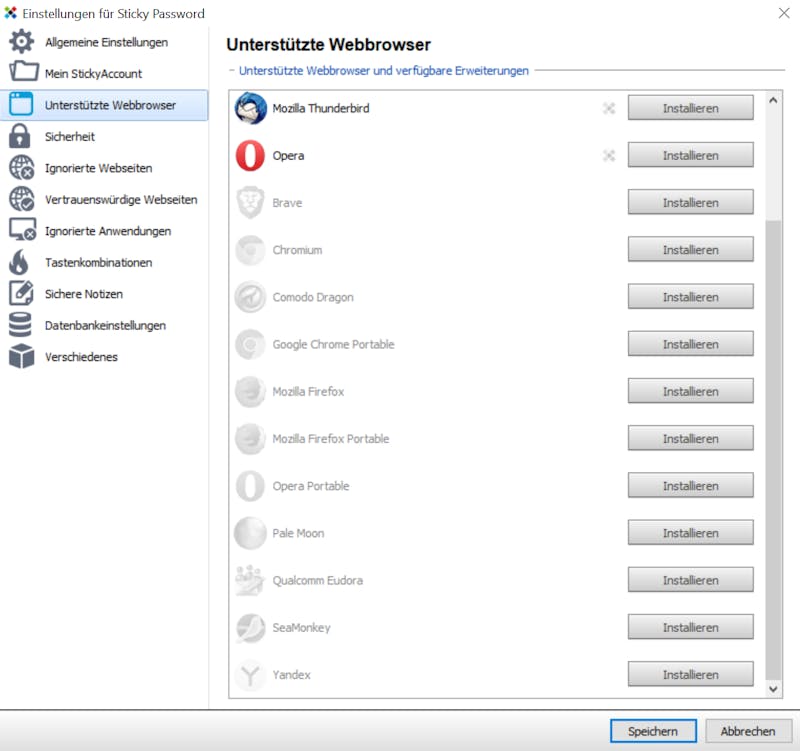
Task: Click the box icon for Verschiedenes
Action: point(21,356)
